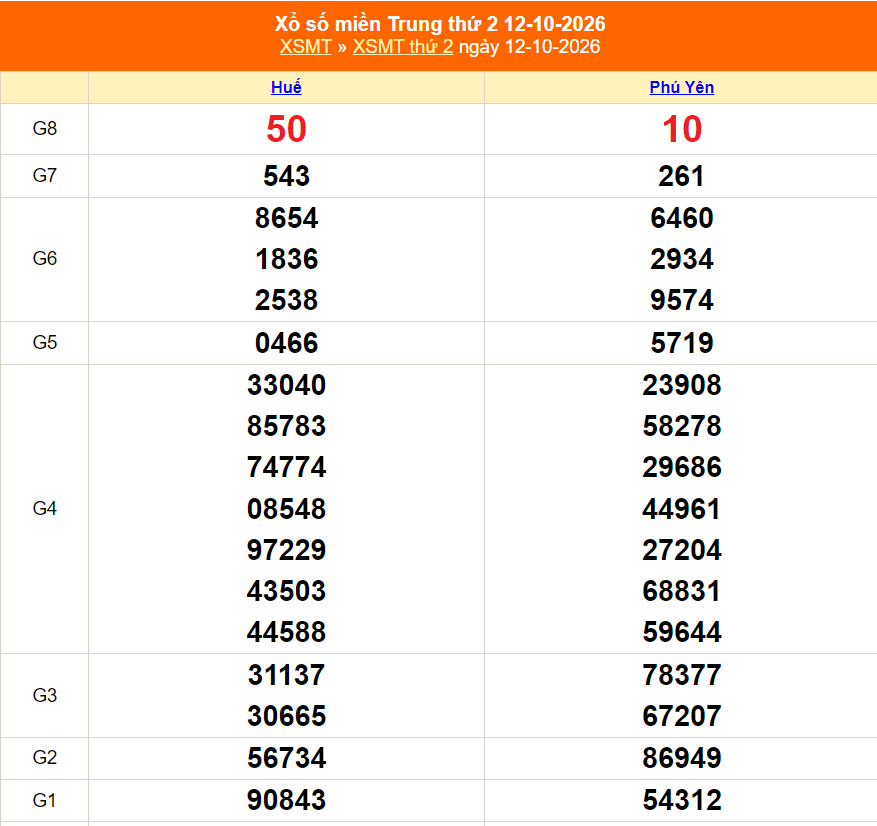Viewport: 877px width, 826px height.
Task: Click the G6 number 2538
Action: (x=286, y=300)
